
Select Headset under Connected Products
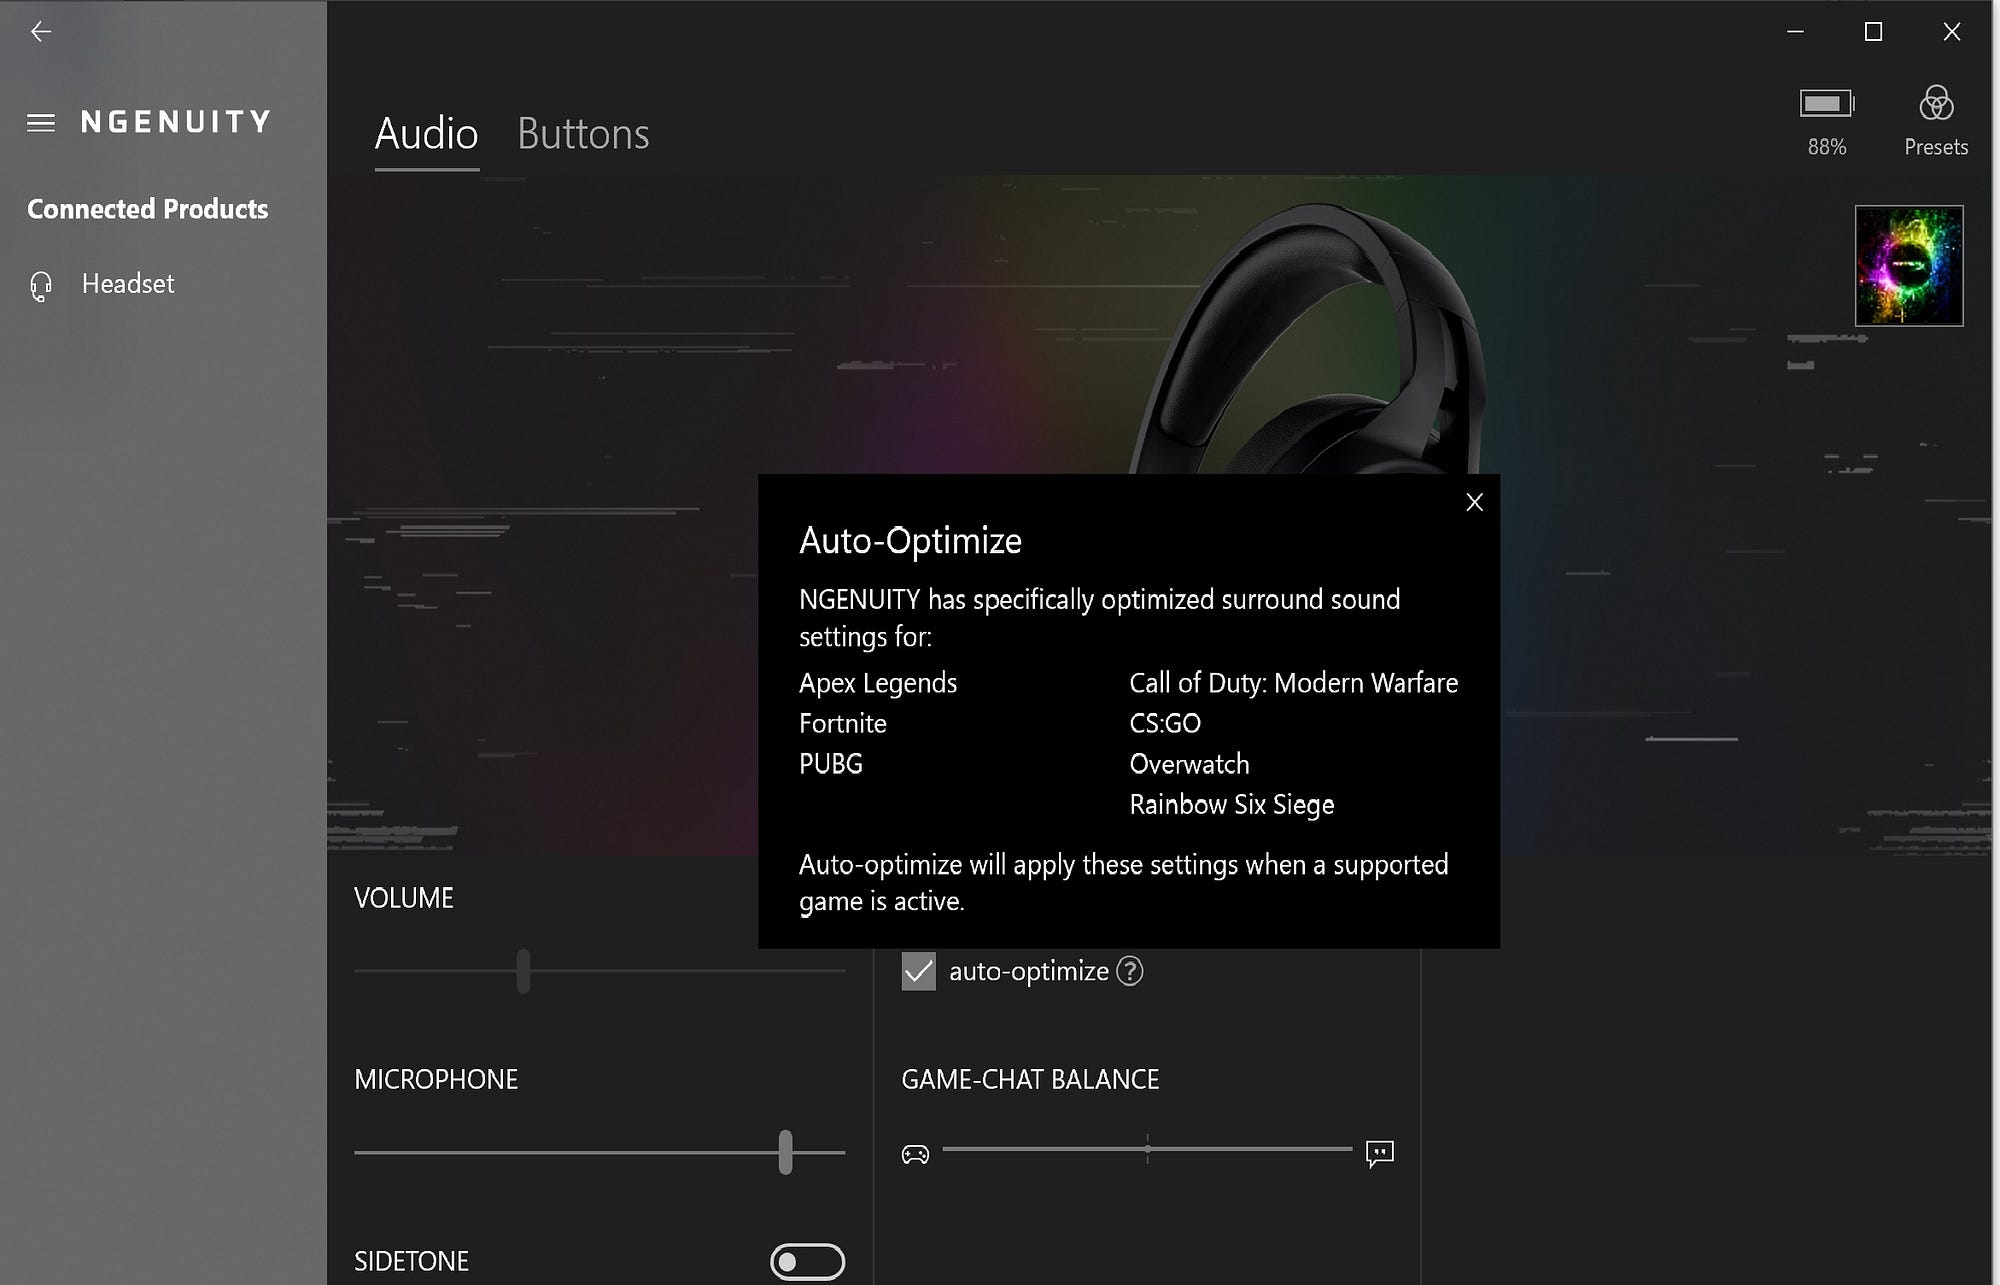(128, 284)
